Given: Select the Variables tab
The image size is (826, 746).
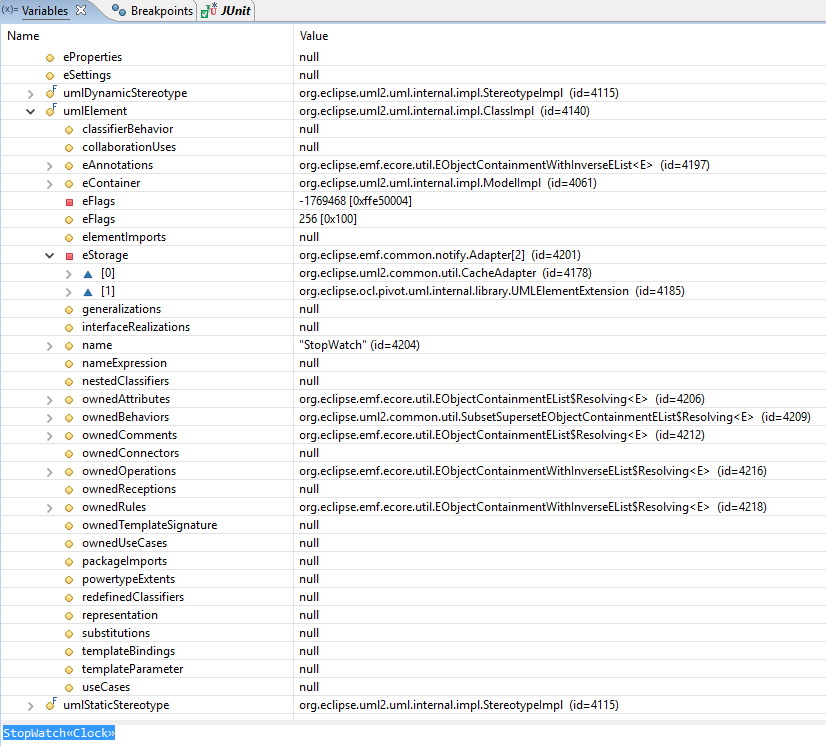Looking at the screenshot, I should coord(45,11).
